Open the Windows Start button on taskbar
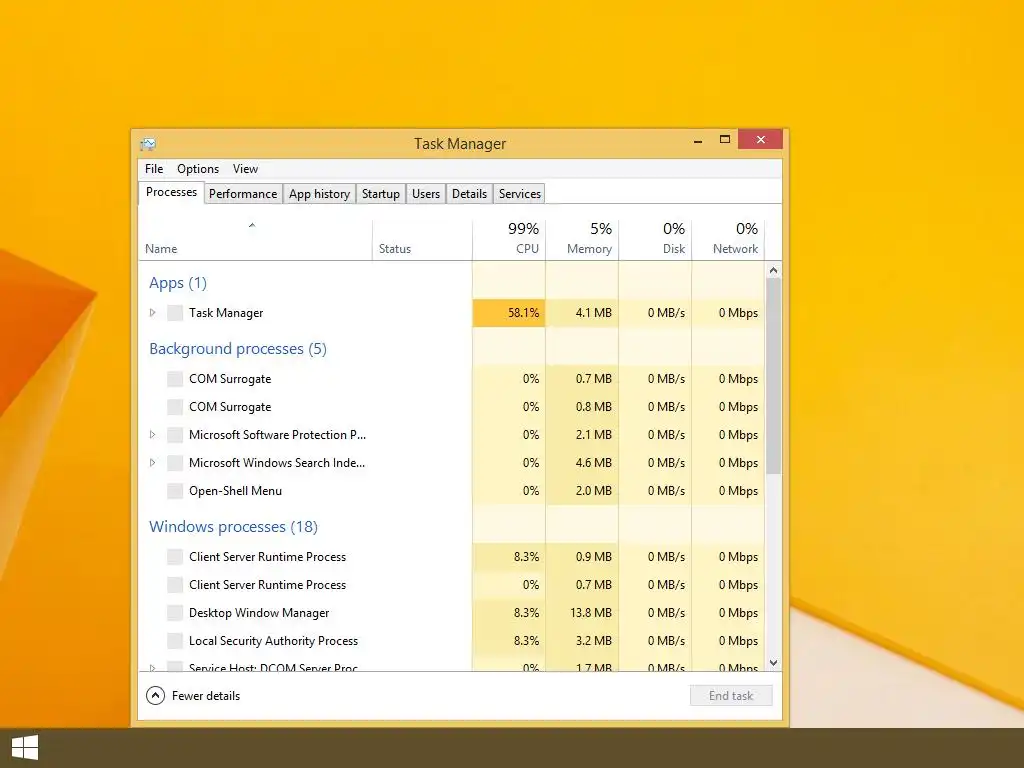Screen dimensions: 1024x768 click(25, 748)
